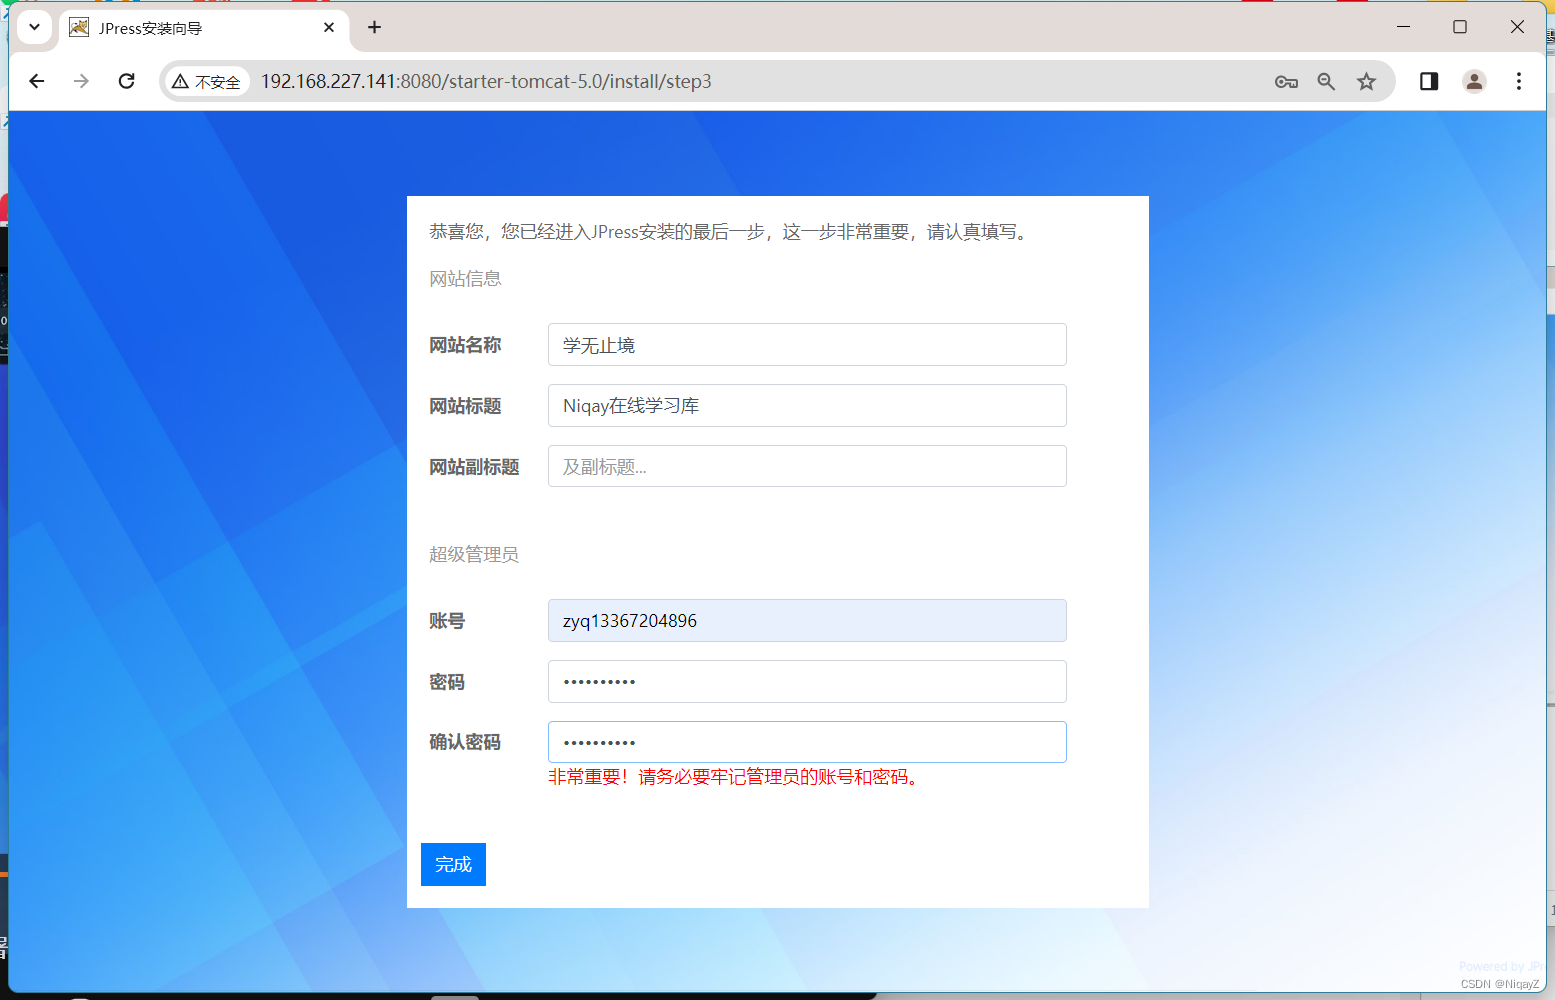Click the 网站标题 label
This screenshot has height=1000, width=1555.
point(465,406)
